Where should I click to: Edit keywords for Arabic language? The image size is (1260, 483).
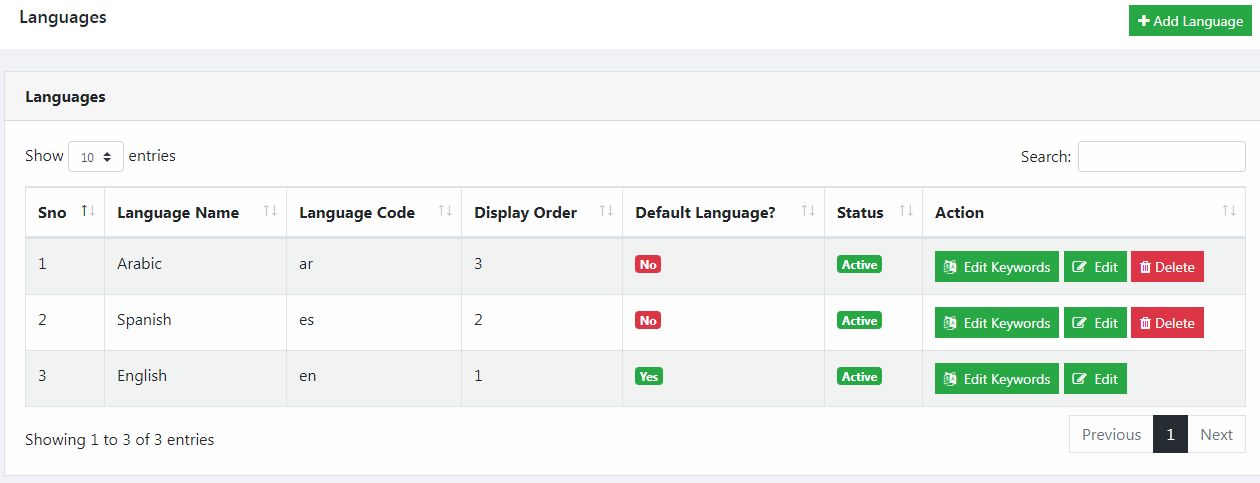(996, 267)
